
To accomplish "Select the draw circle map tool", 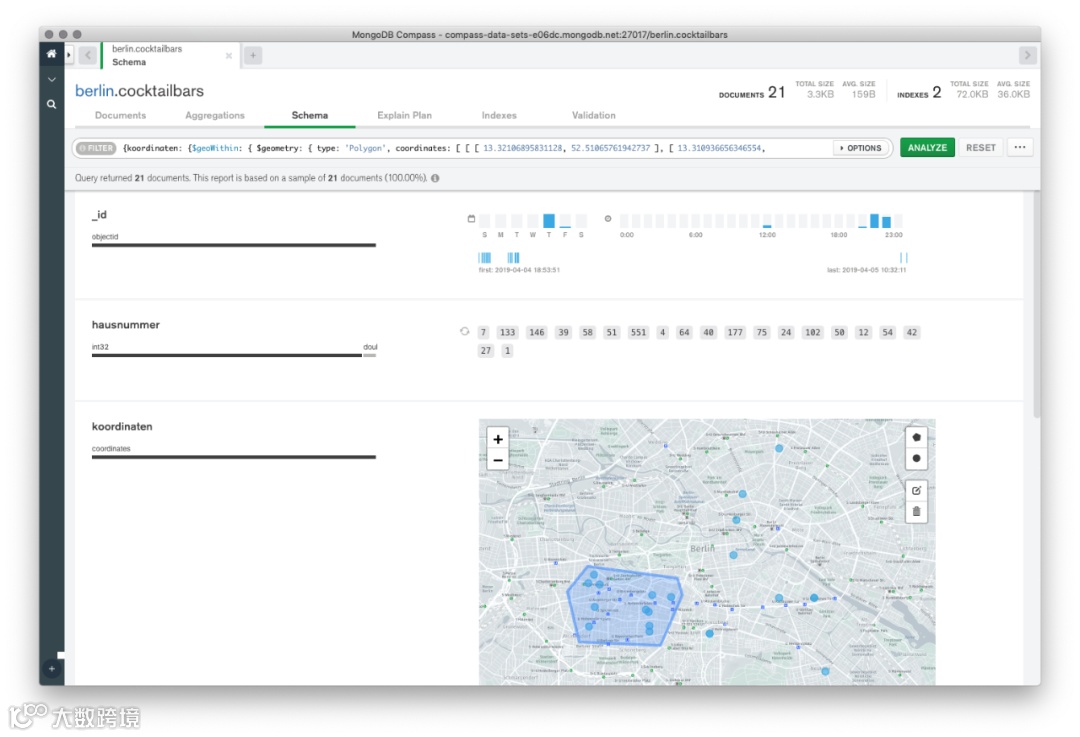I will tap(916, 458).
